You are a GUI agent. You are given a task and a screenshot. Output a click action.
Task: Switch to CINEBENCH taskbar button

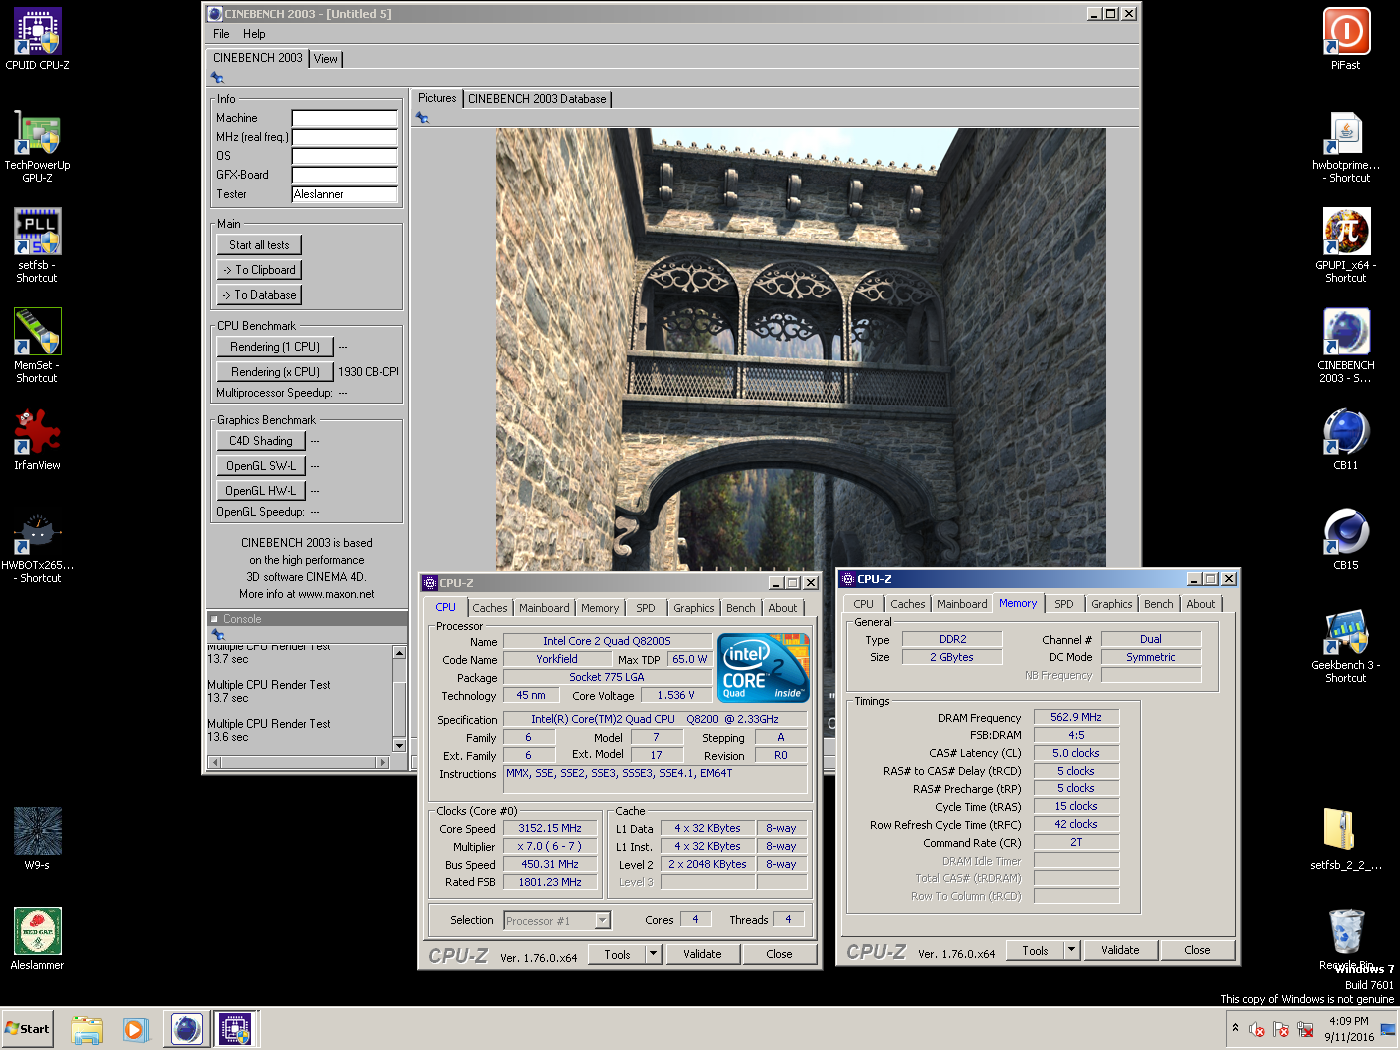pos(187,1029)
